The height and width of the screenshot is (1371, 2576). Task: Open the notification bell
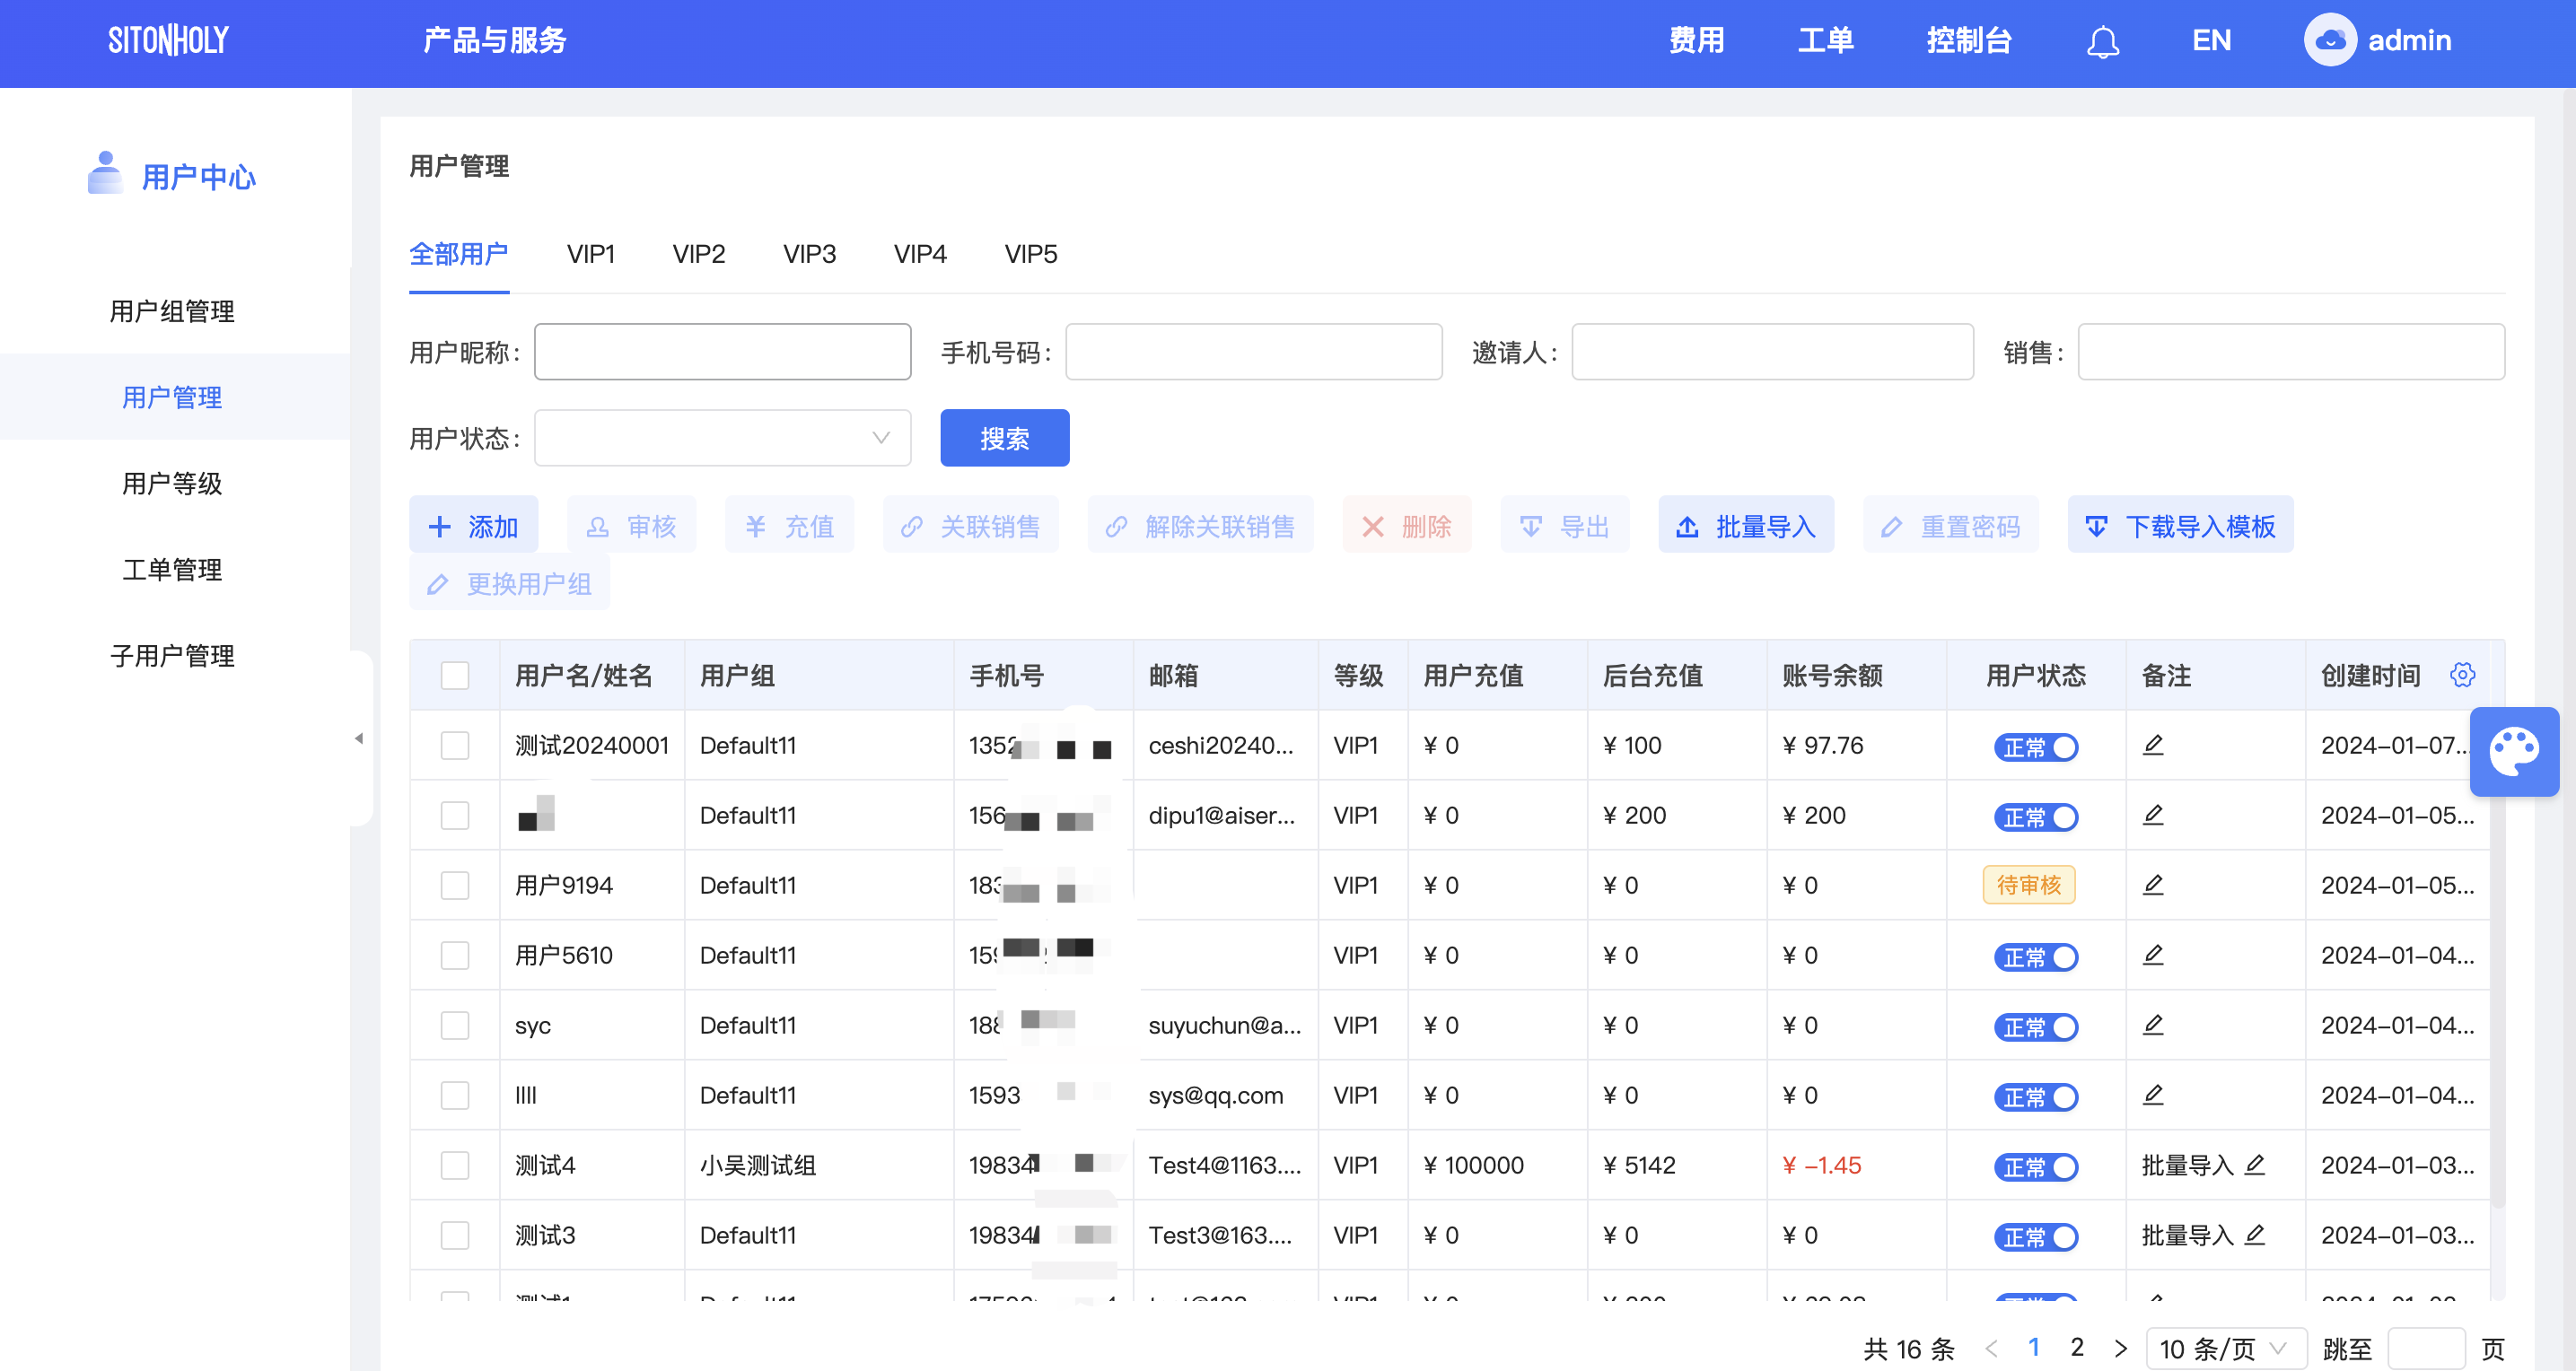pyautogui.click(x=2102, y=41)
